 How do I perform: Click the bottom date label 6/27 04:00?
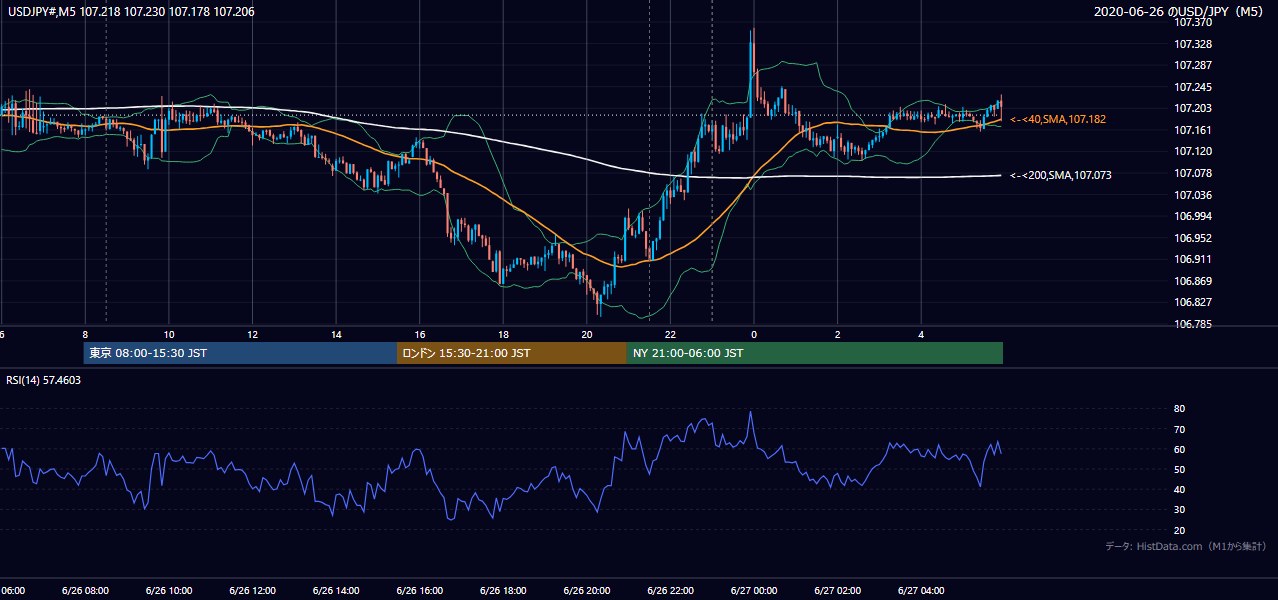point(921,591)
